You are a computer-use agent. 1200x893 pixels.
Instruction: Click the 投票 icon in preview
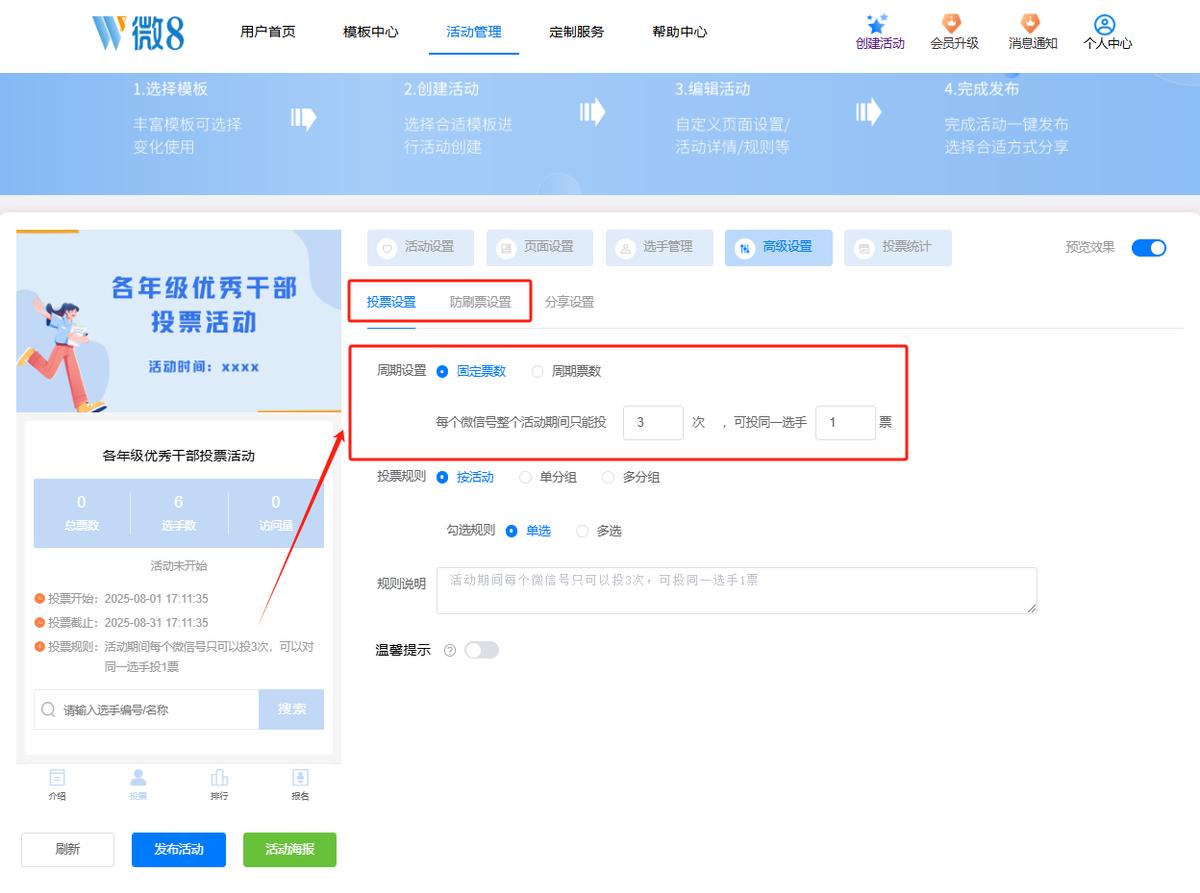(138, 777)
